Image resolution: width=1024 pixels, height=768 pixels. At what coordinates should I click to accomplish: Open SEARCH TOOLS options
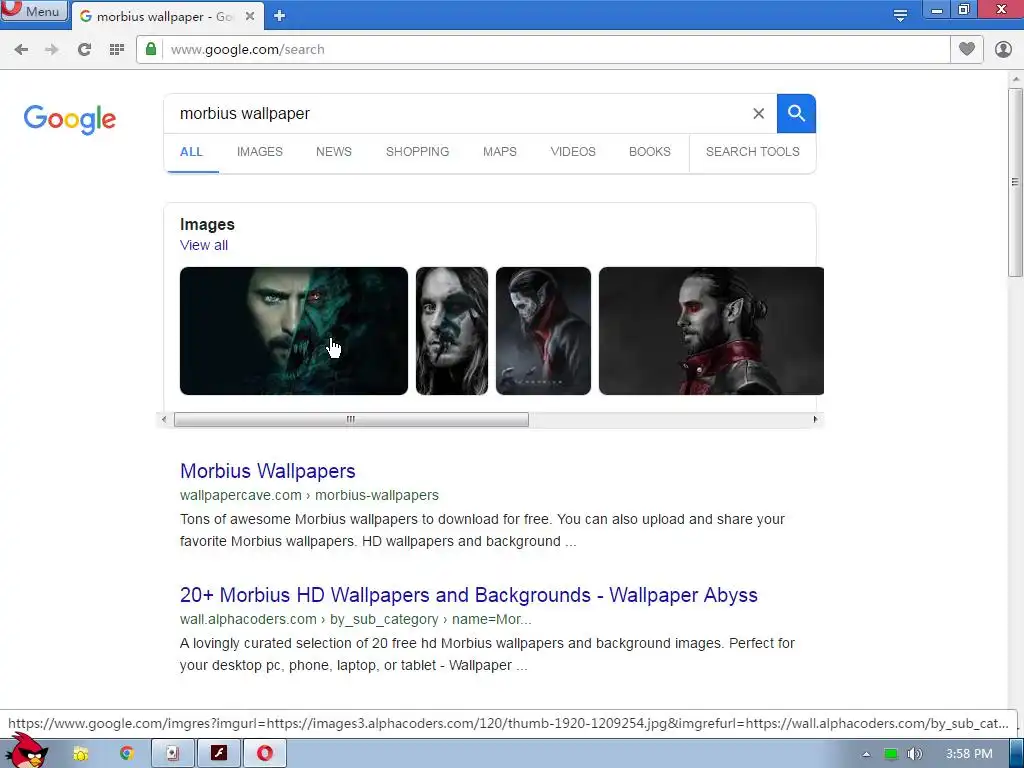tap(752, 152)
